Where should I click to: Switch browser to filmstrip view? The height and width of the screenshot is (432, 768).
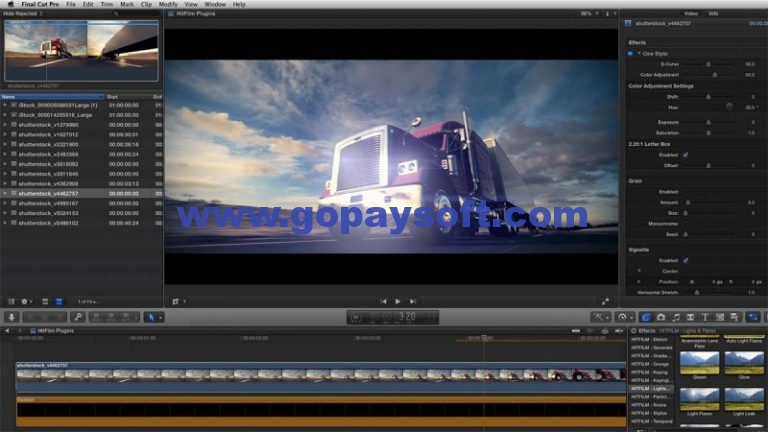pyautogui.click(x=45, y=302)
